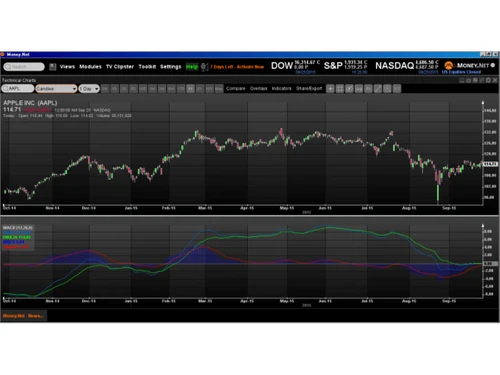The width and height of the screenshot is (500, 375).
Task: Open the Candles chart type dropdown
Action: (56, 89)
